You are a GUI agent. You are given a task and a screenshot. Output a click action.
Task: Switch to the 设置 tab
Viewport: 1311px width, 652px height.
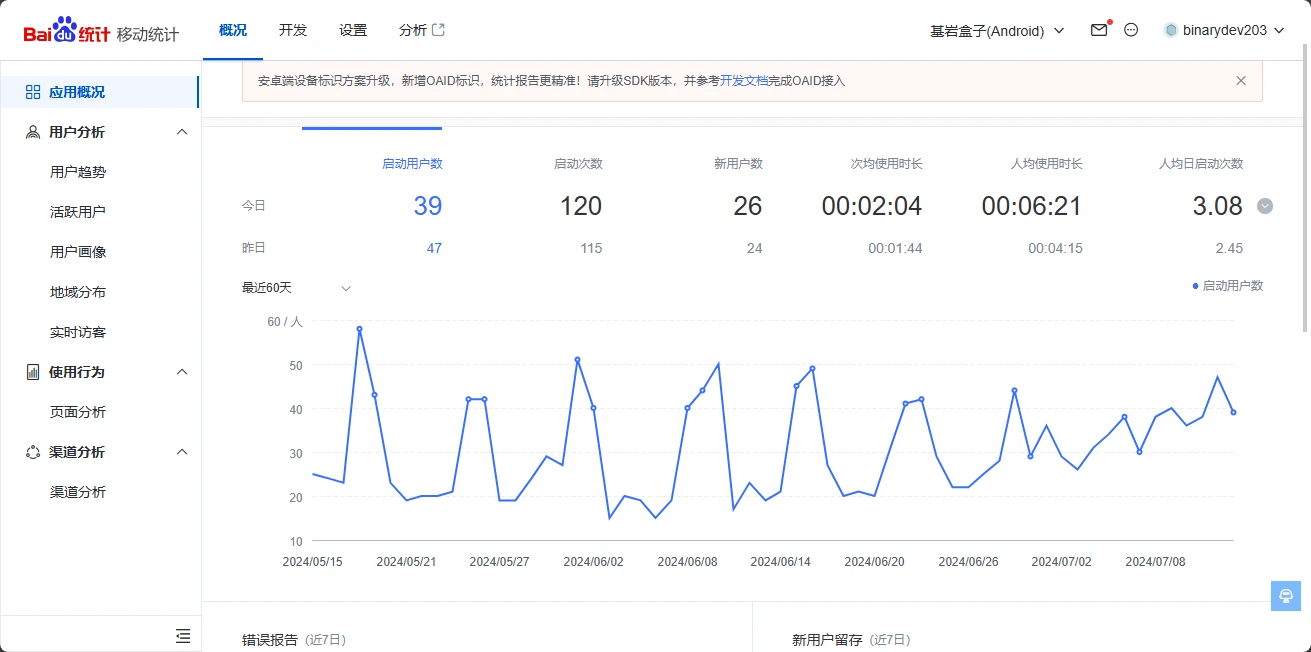353,30
